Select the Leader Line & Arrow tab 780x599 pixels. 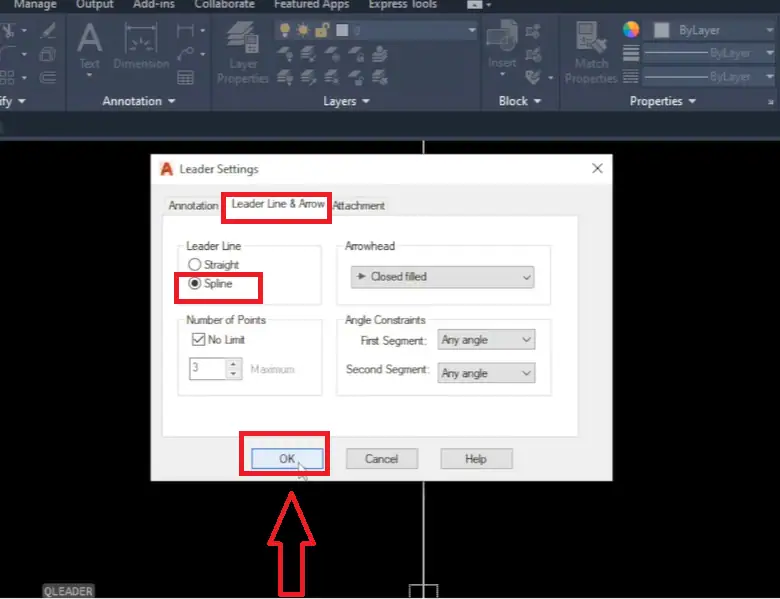[x=278, y=204]
